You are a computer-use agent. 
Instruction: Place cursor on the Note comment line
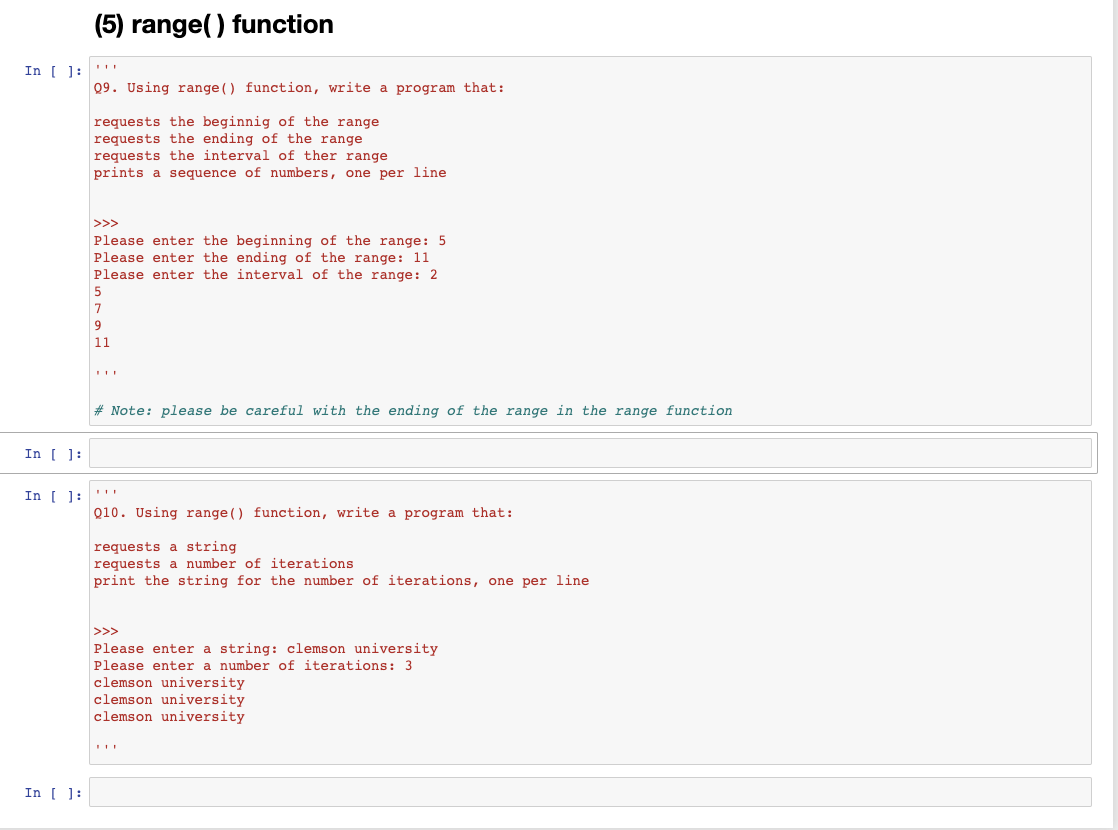(413, 410)
